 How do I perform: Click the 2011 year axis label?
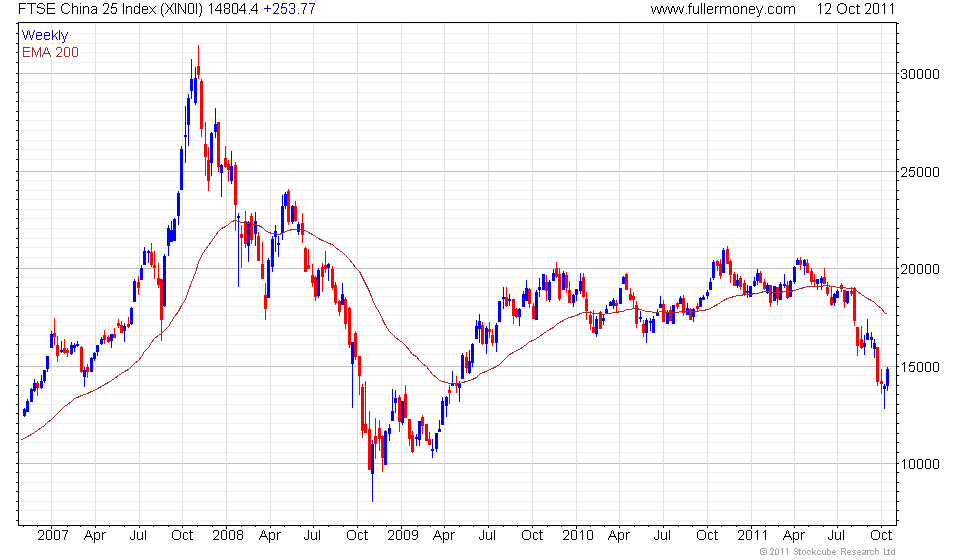752,536
